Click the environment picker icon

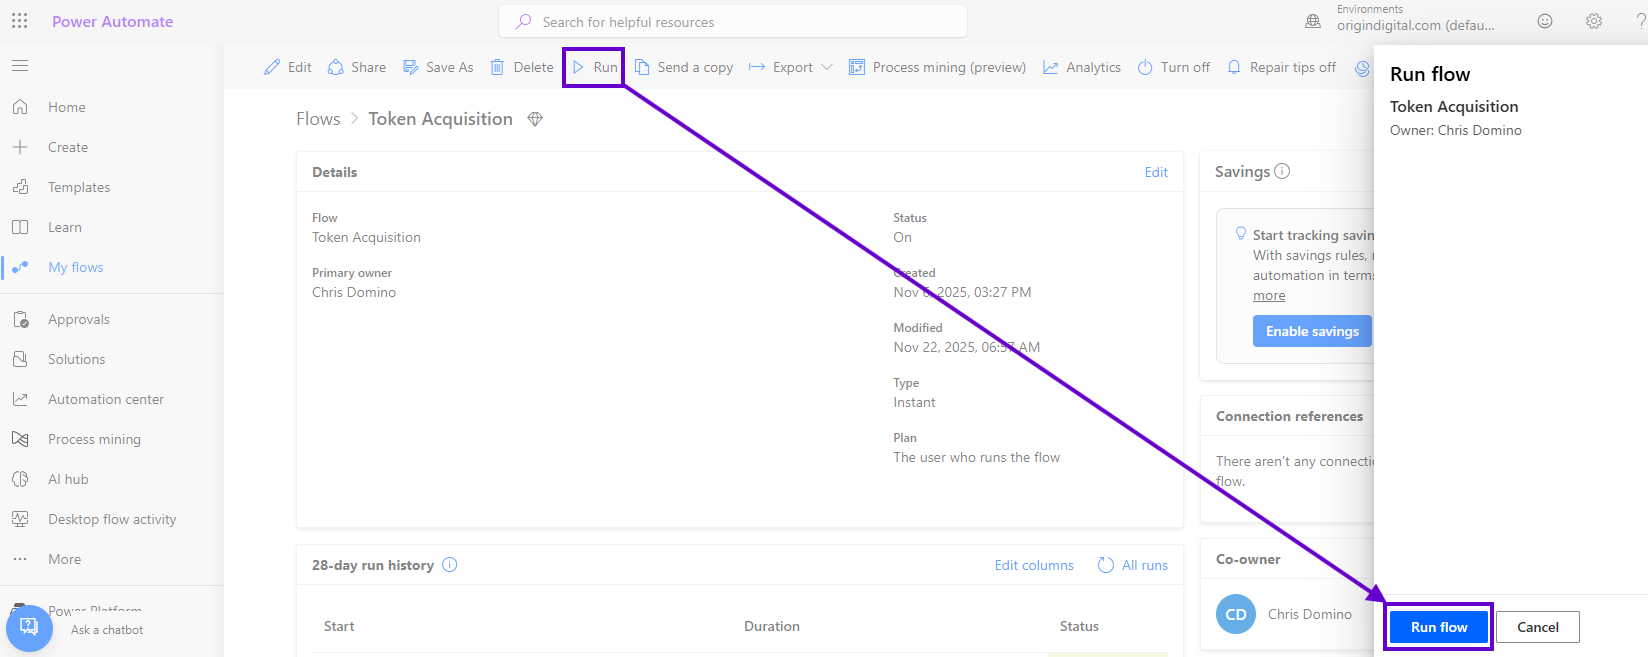1313,21
